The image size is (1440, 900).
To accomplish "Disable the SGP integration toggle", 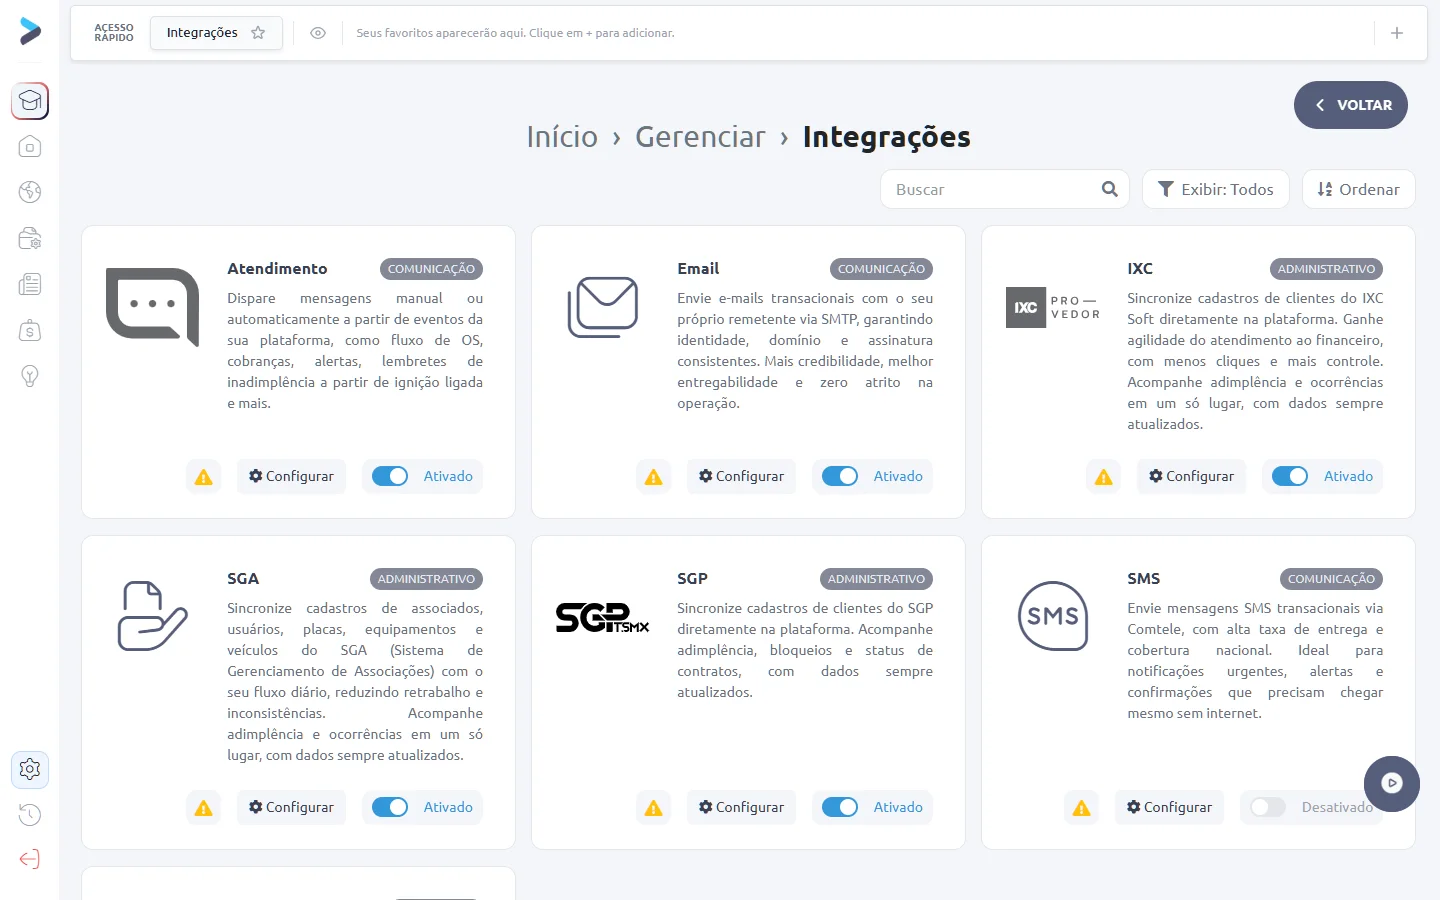I will (x=840, y=807).
